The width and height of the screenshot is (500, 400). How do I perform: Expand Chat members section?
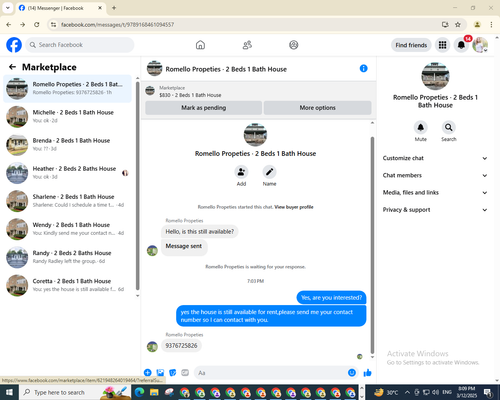435,175
